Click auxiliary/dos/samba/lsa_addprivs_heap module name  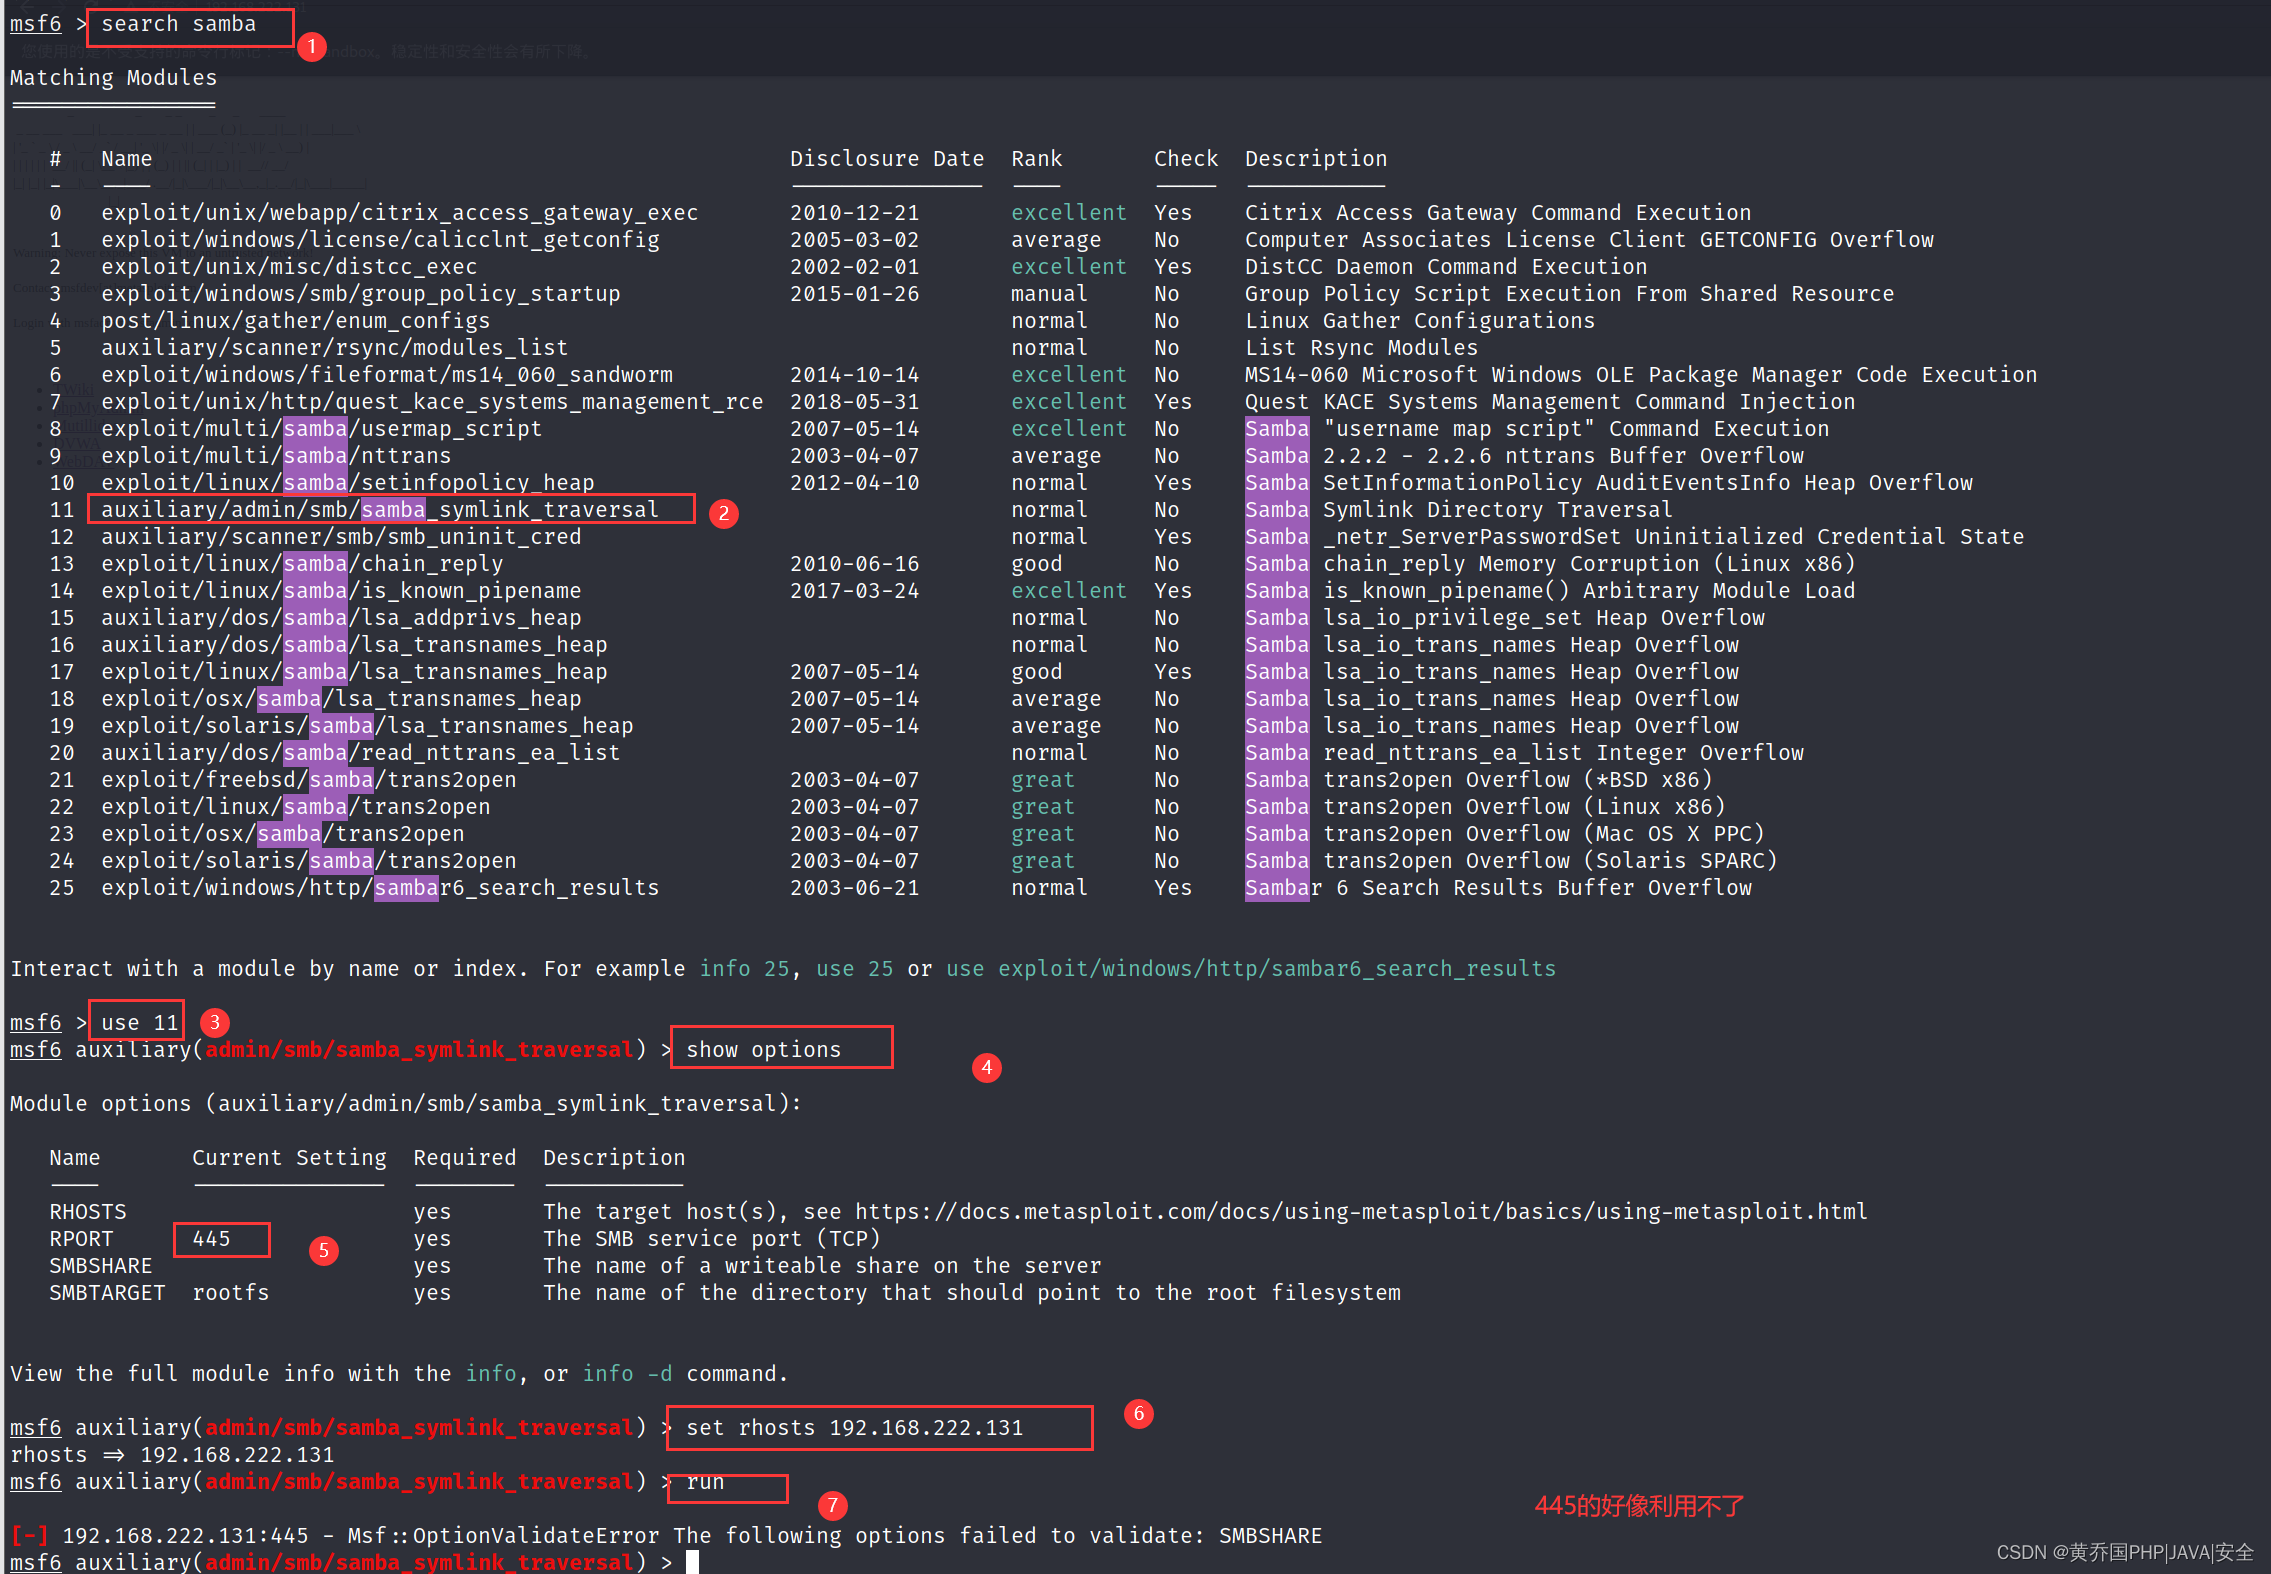(341, 618)
